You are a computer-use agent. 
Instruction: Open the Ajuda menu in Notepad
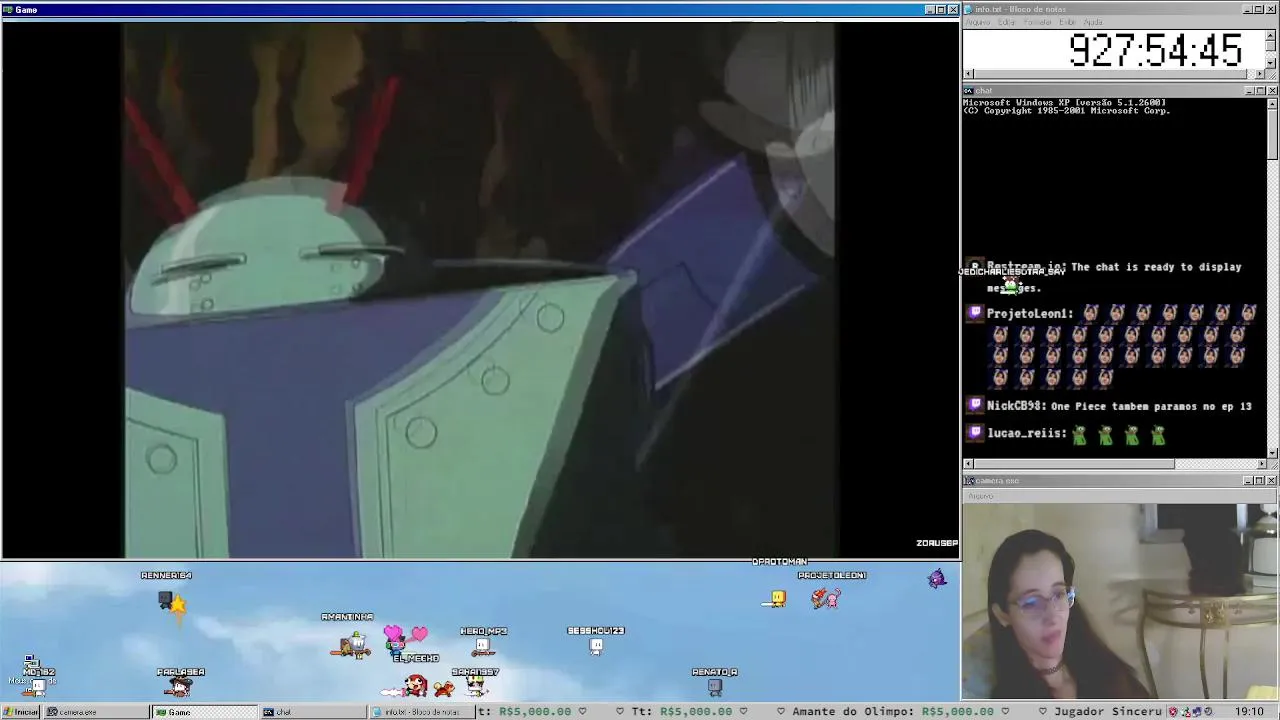tap(1093, 22)
